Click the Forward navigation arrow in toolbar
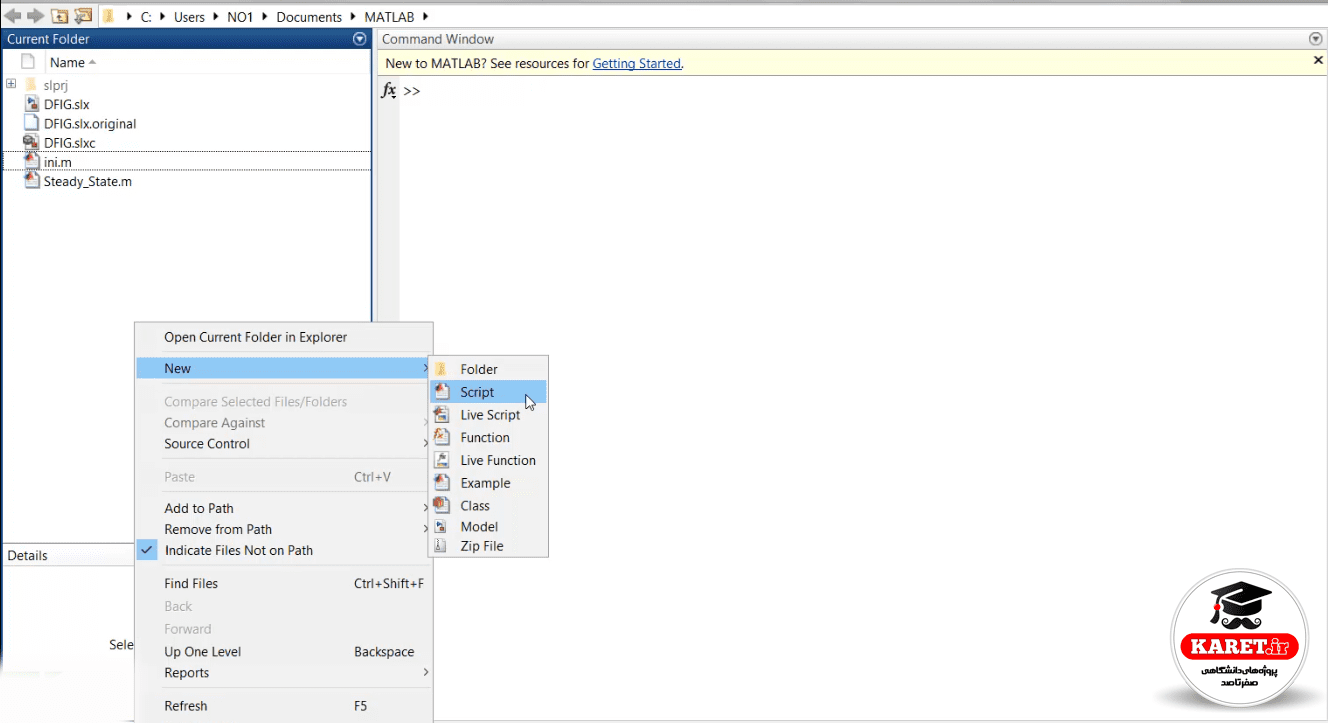 [35, 16]
